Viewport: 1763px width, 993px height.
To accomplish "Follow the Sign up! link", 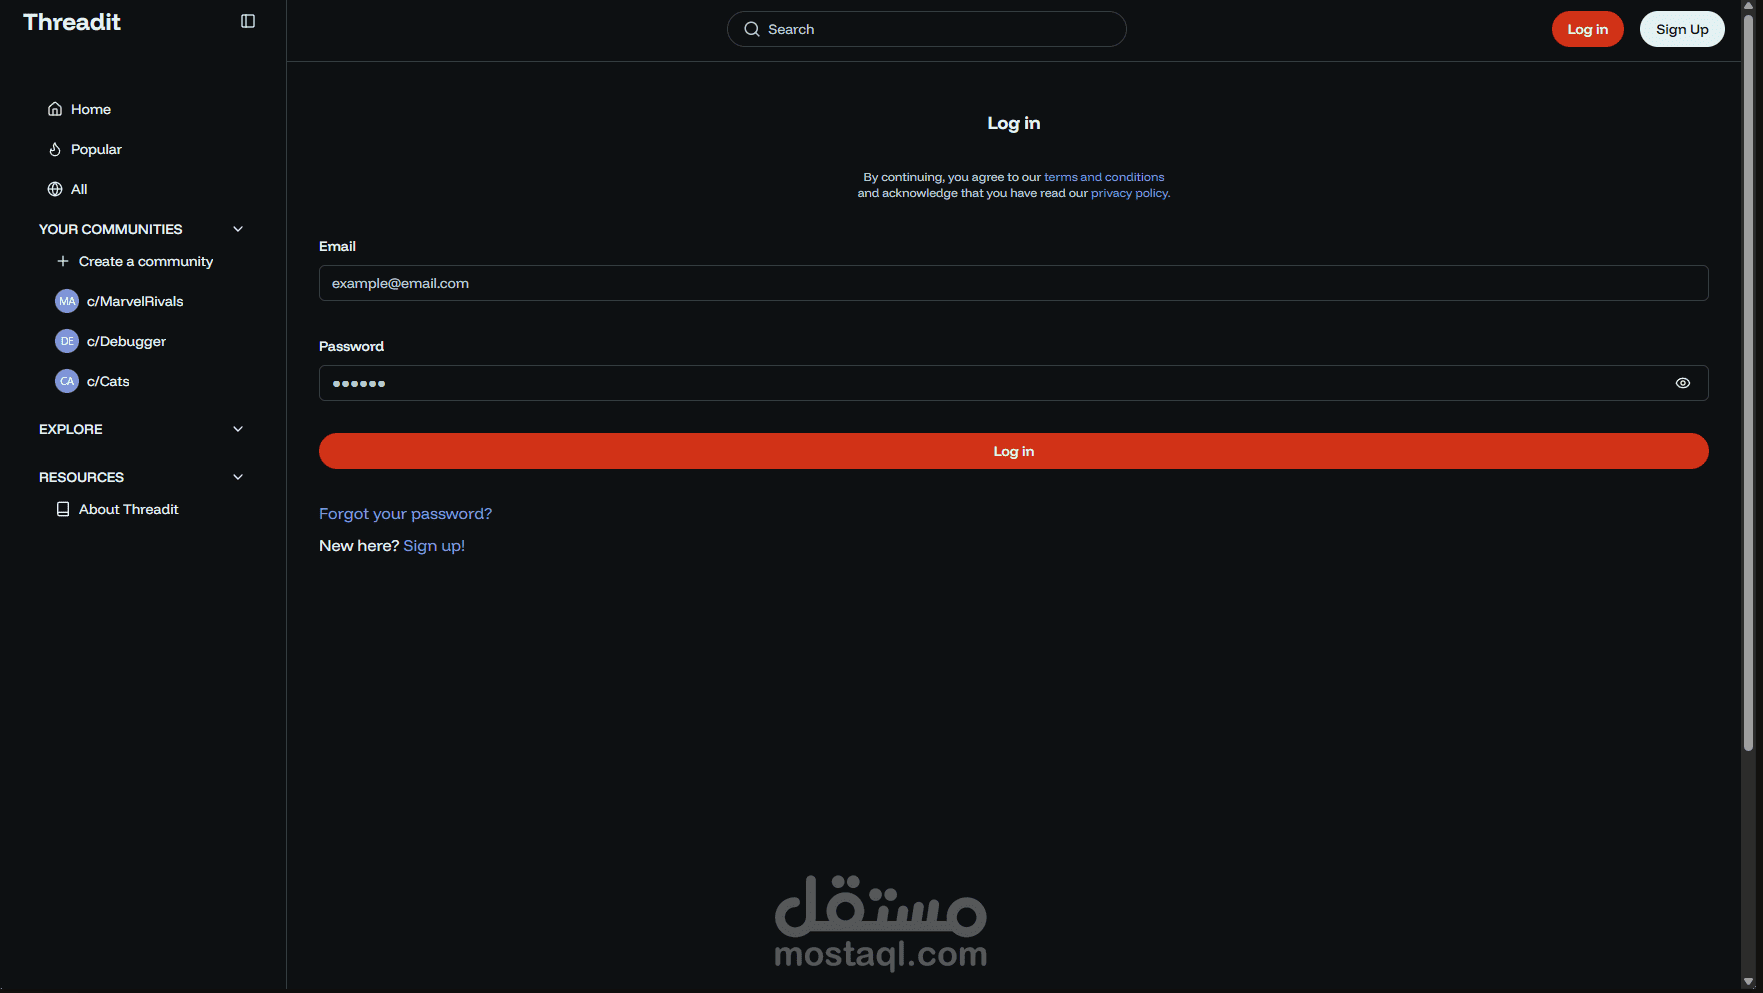I will coord(434,546).
